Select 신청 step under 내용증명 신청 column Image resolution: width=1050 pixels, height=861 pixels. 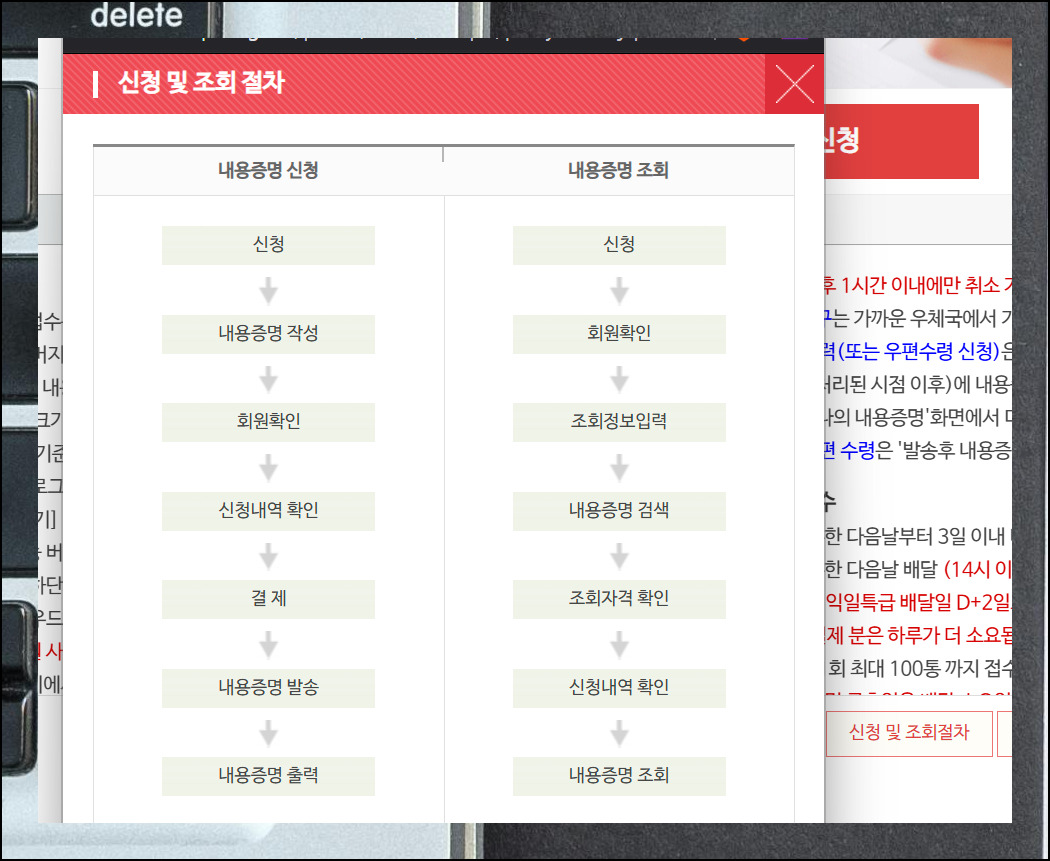[268, 245]
